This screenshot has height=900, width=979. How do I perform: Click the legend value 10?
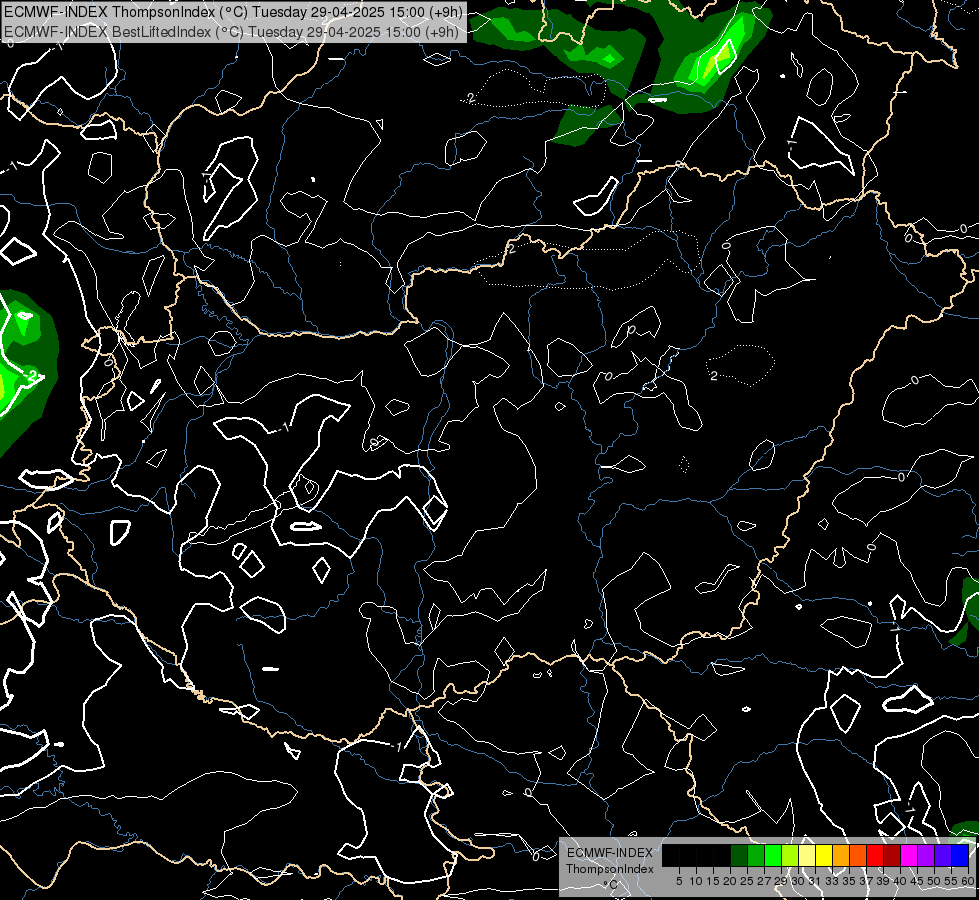[x=696, y=881]
